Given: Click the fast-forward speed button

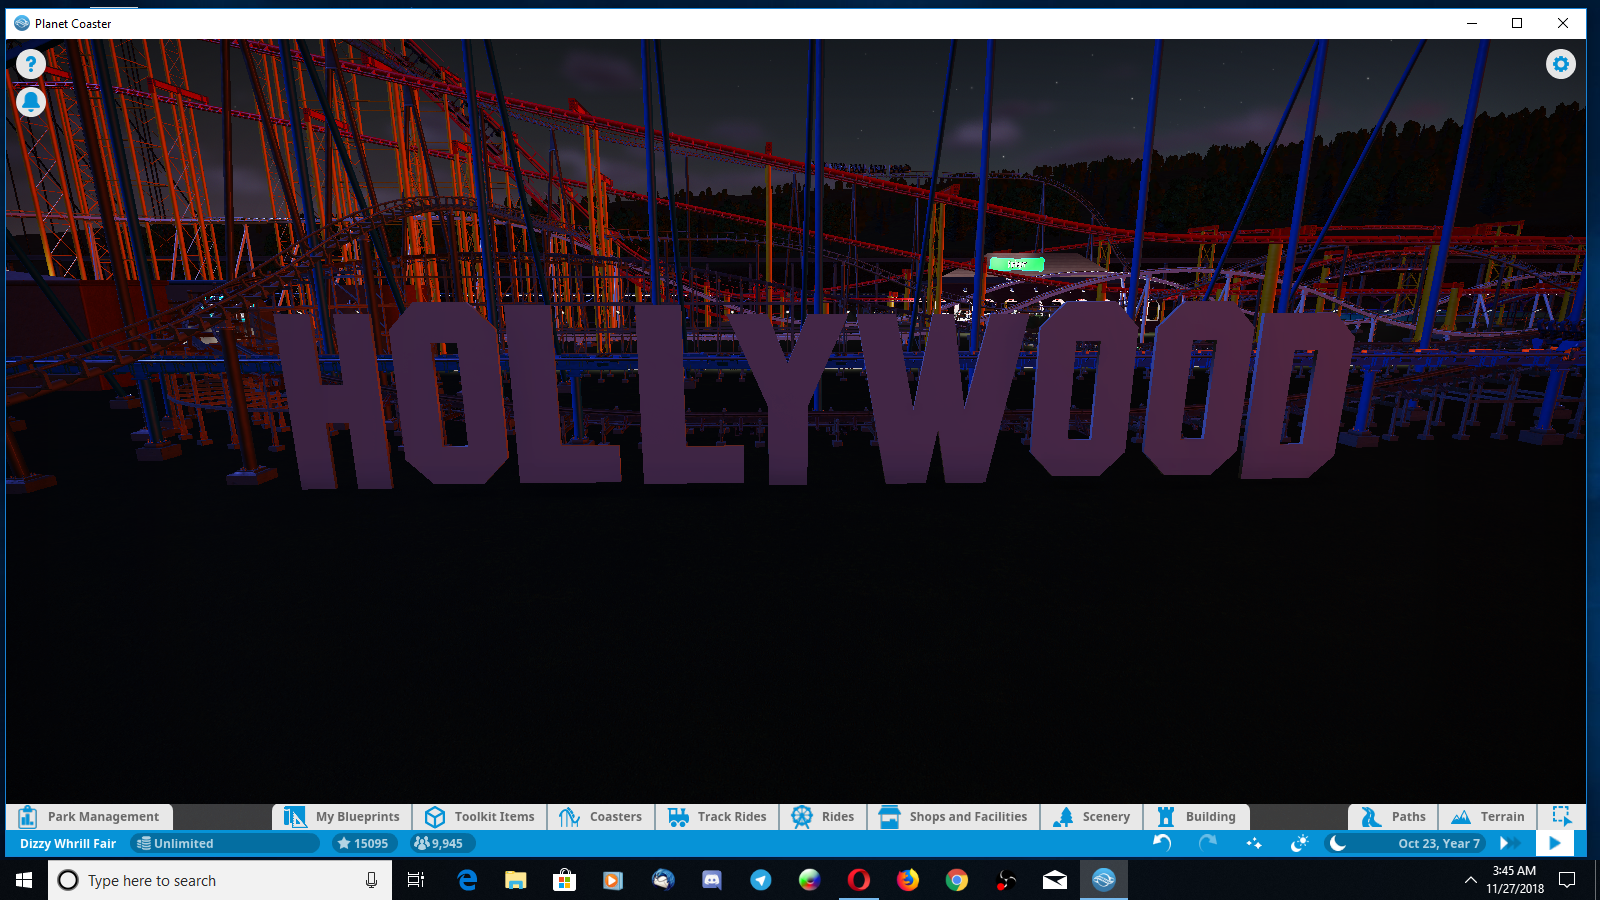Looking at the screenshot, I should (x=1509, y=843).
